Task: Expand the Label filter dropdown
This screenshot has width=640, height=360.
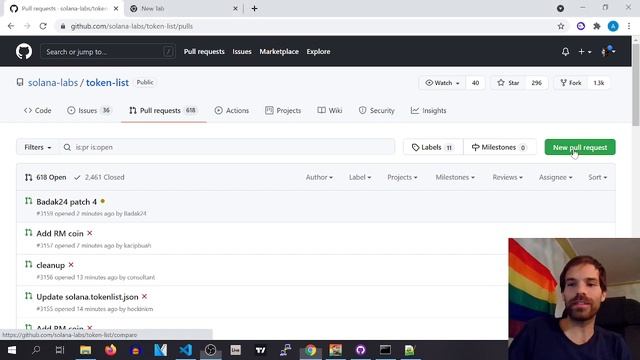Action: coord(360,178)
